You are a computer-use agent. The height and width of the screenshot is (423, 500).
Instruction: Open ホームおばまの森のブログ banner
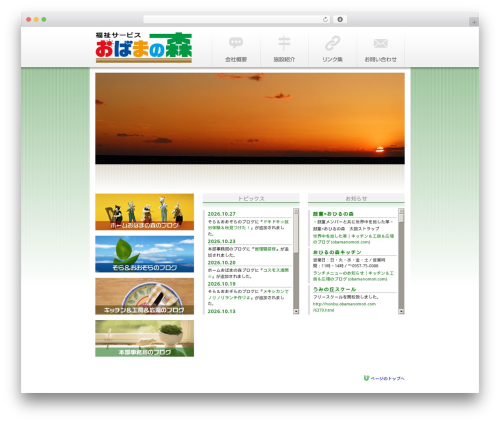point(144,212)
